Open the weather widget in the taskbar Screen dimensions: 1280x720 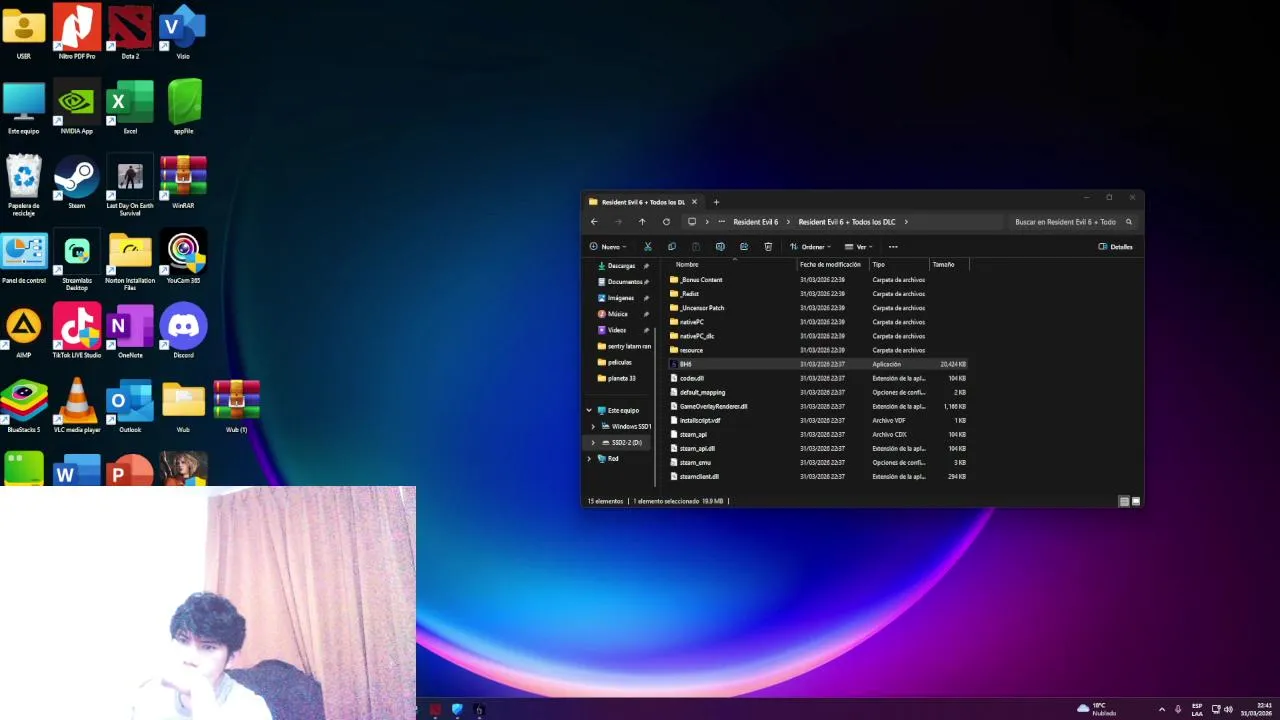coord(1097,709)
